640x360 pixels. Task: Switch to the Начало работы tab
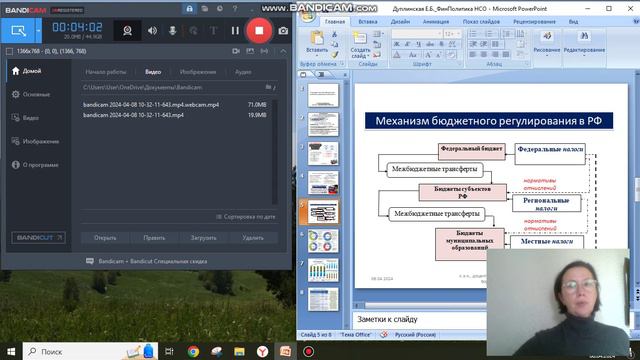pos(106,72)
